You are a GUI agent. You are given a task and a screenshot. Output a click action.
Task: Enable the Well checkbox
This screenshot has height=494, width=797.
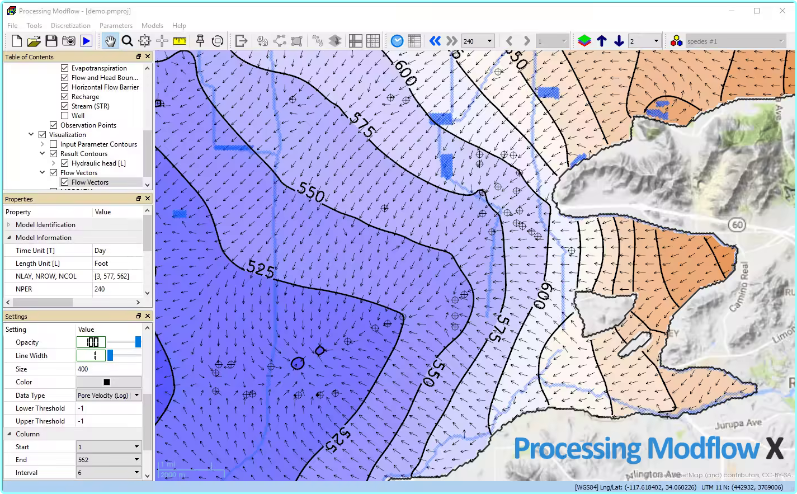pyautogui.click(x=65, y=115)
